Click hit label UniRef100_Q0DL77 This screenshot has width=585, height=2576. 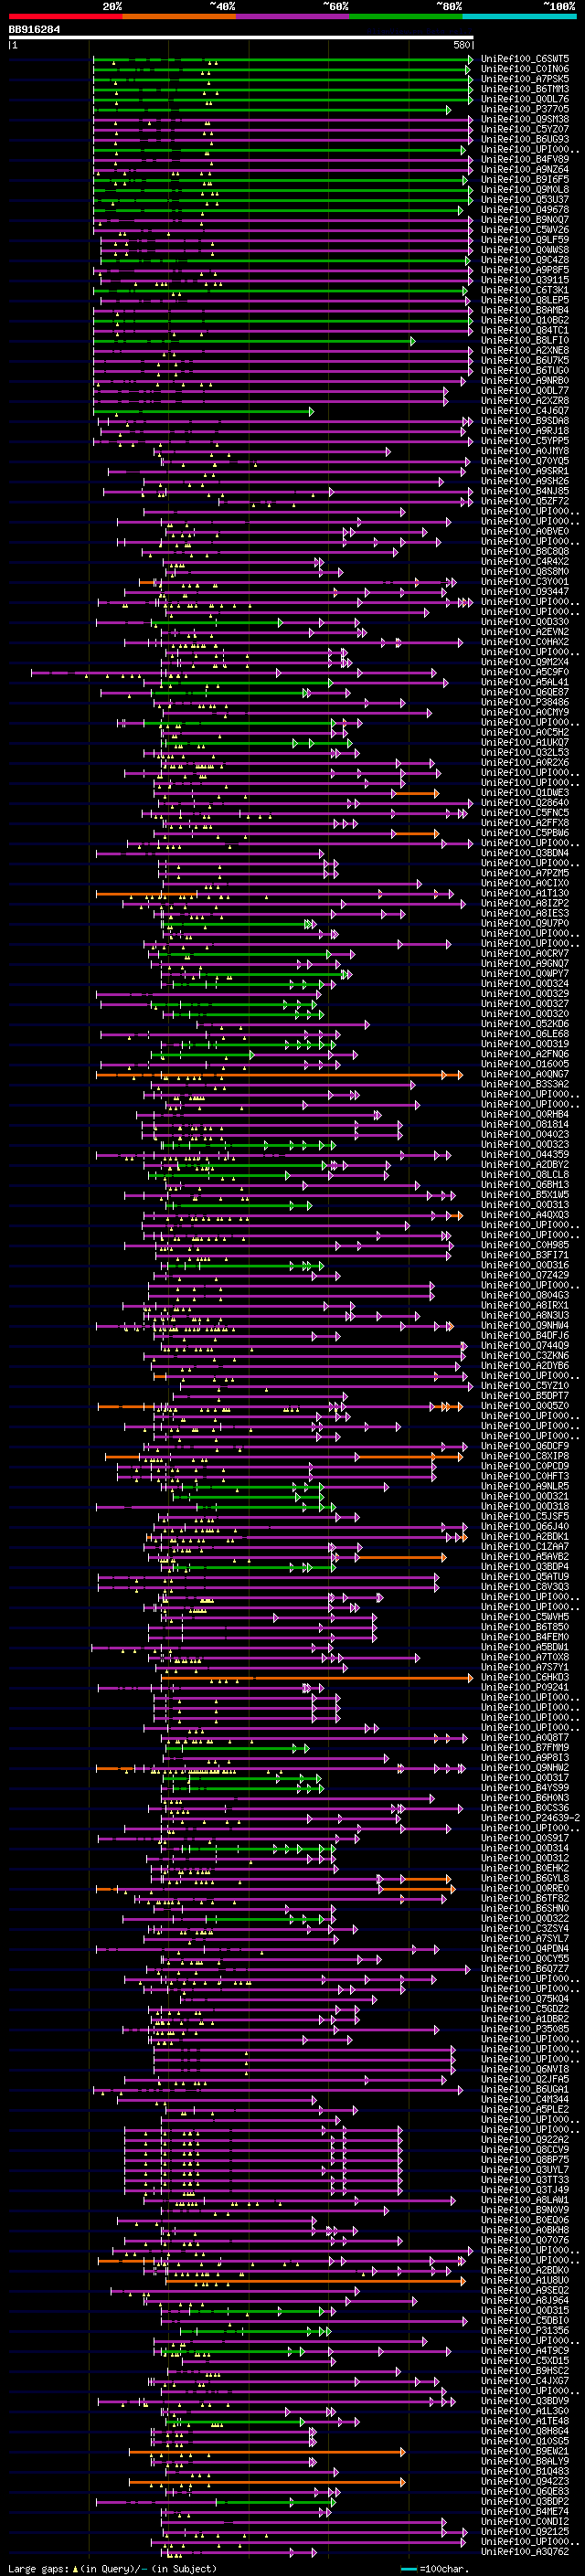(525, 391)
